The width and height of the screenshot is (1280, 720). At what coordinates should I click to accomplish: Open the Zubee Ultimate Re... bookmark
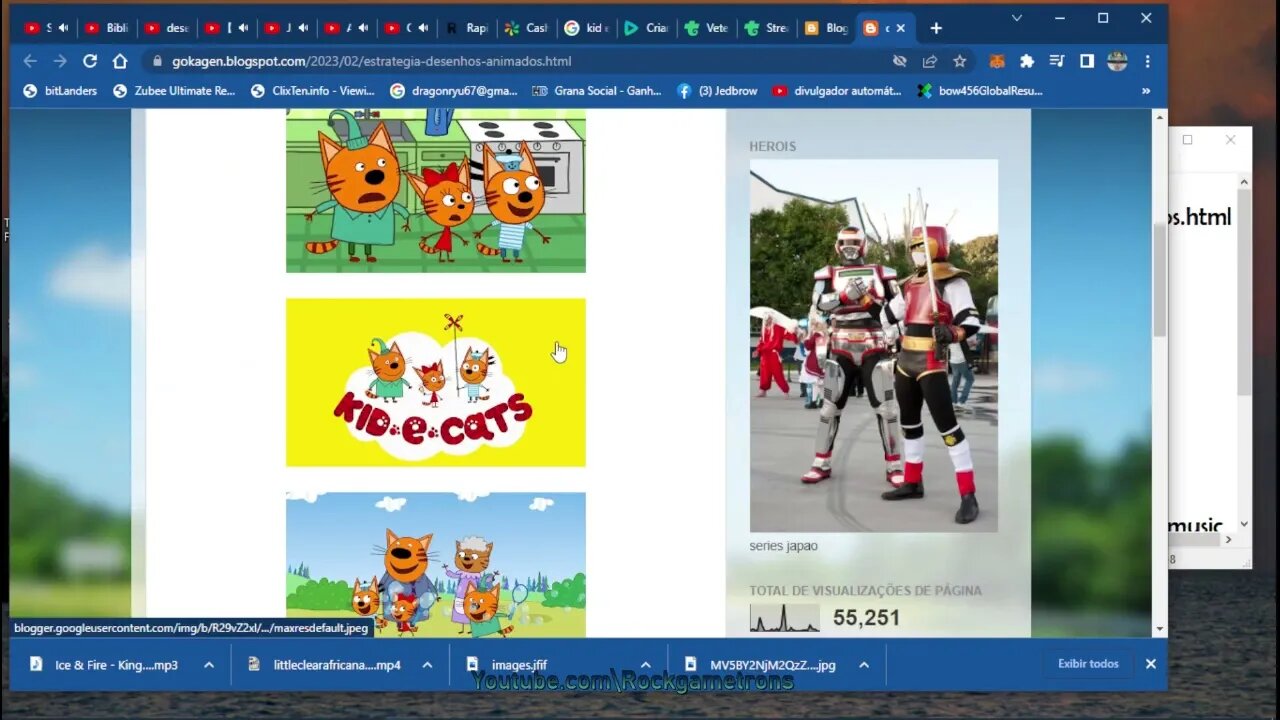click(x=174, y=90)
